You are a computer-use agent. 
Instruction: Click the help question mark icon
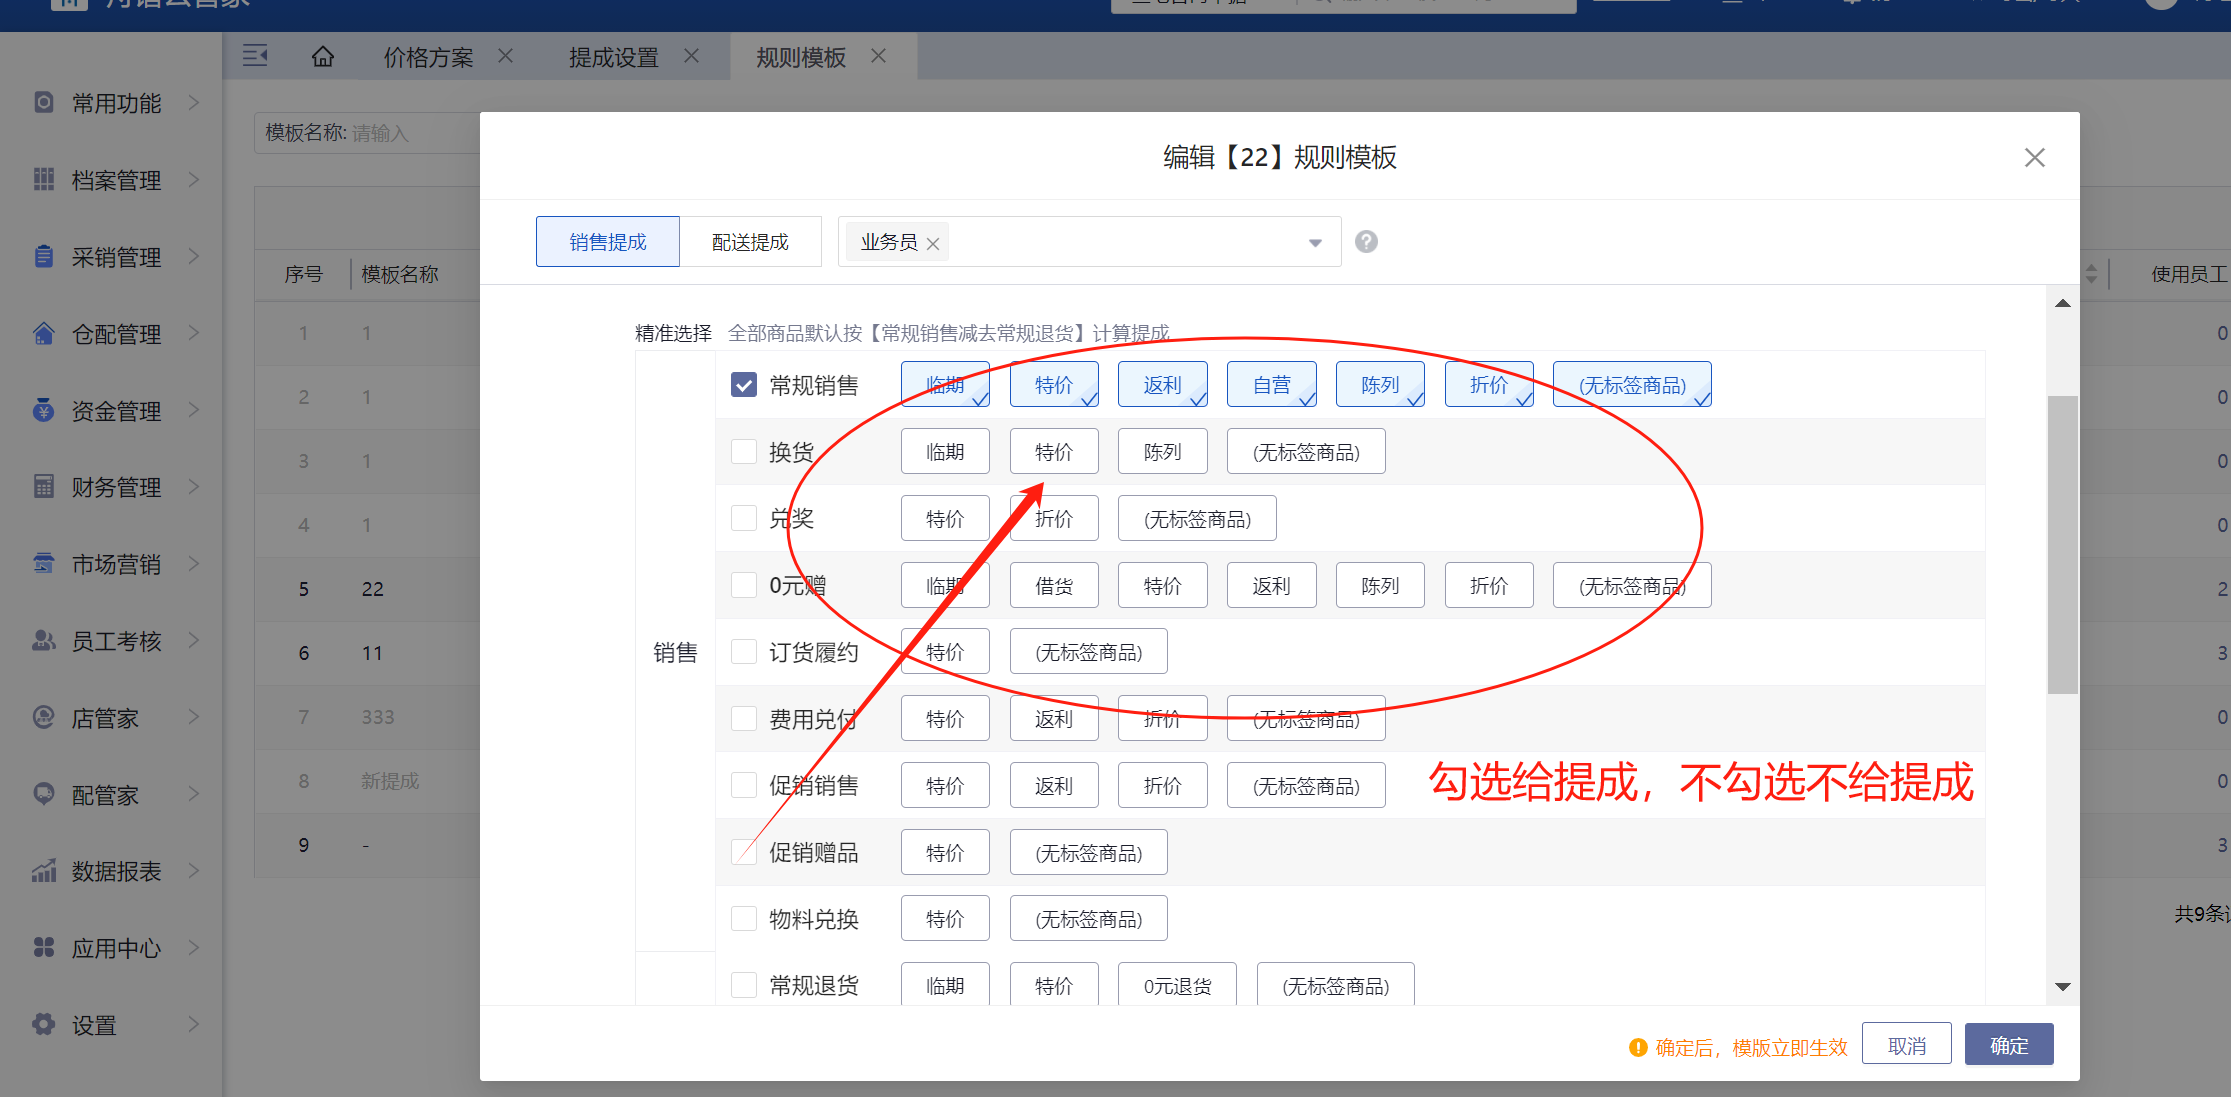coord(1366,242)
